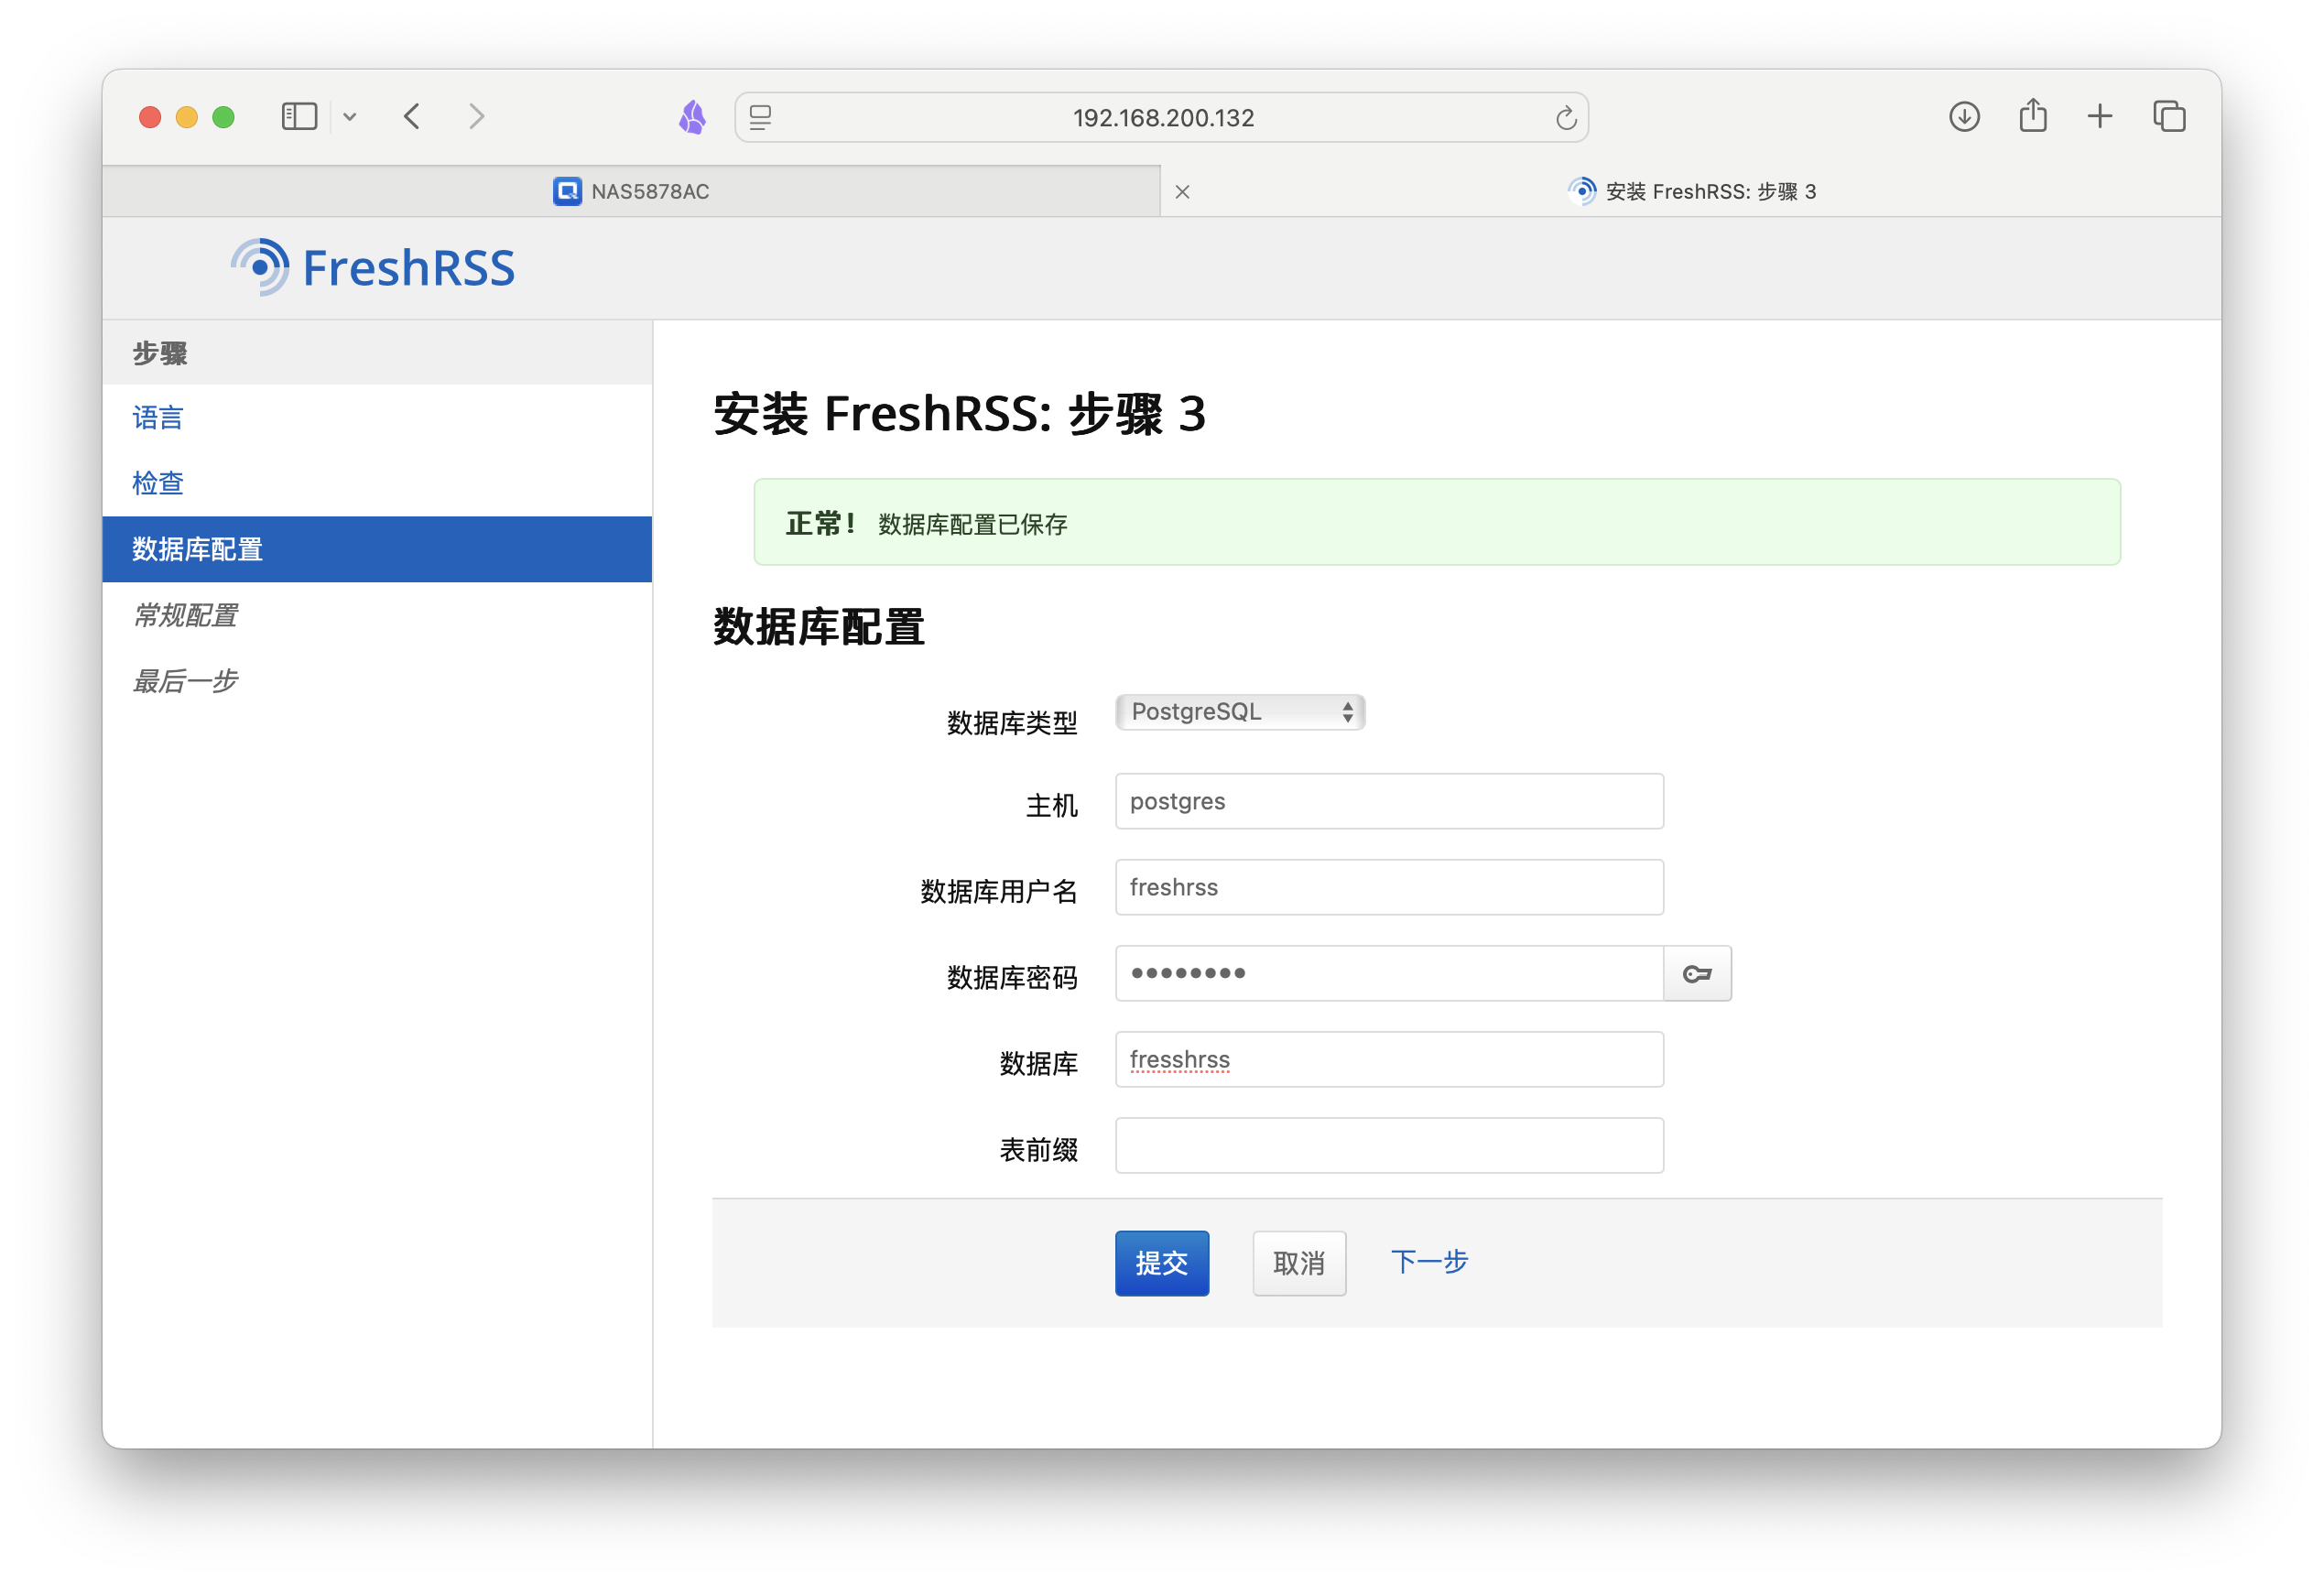Follow the 下一步 next step link
The width and height of the screenshot is (2324, 1584).
click(1428, 1262)
